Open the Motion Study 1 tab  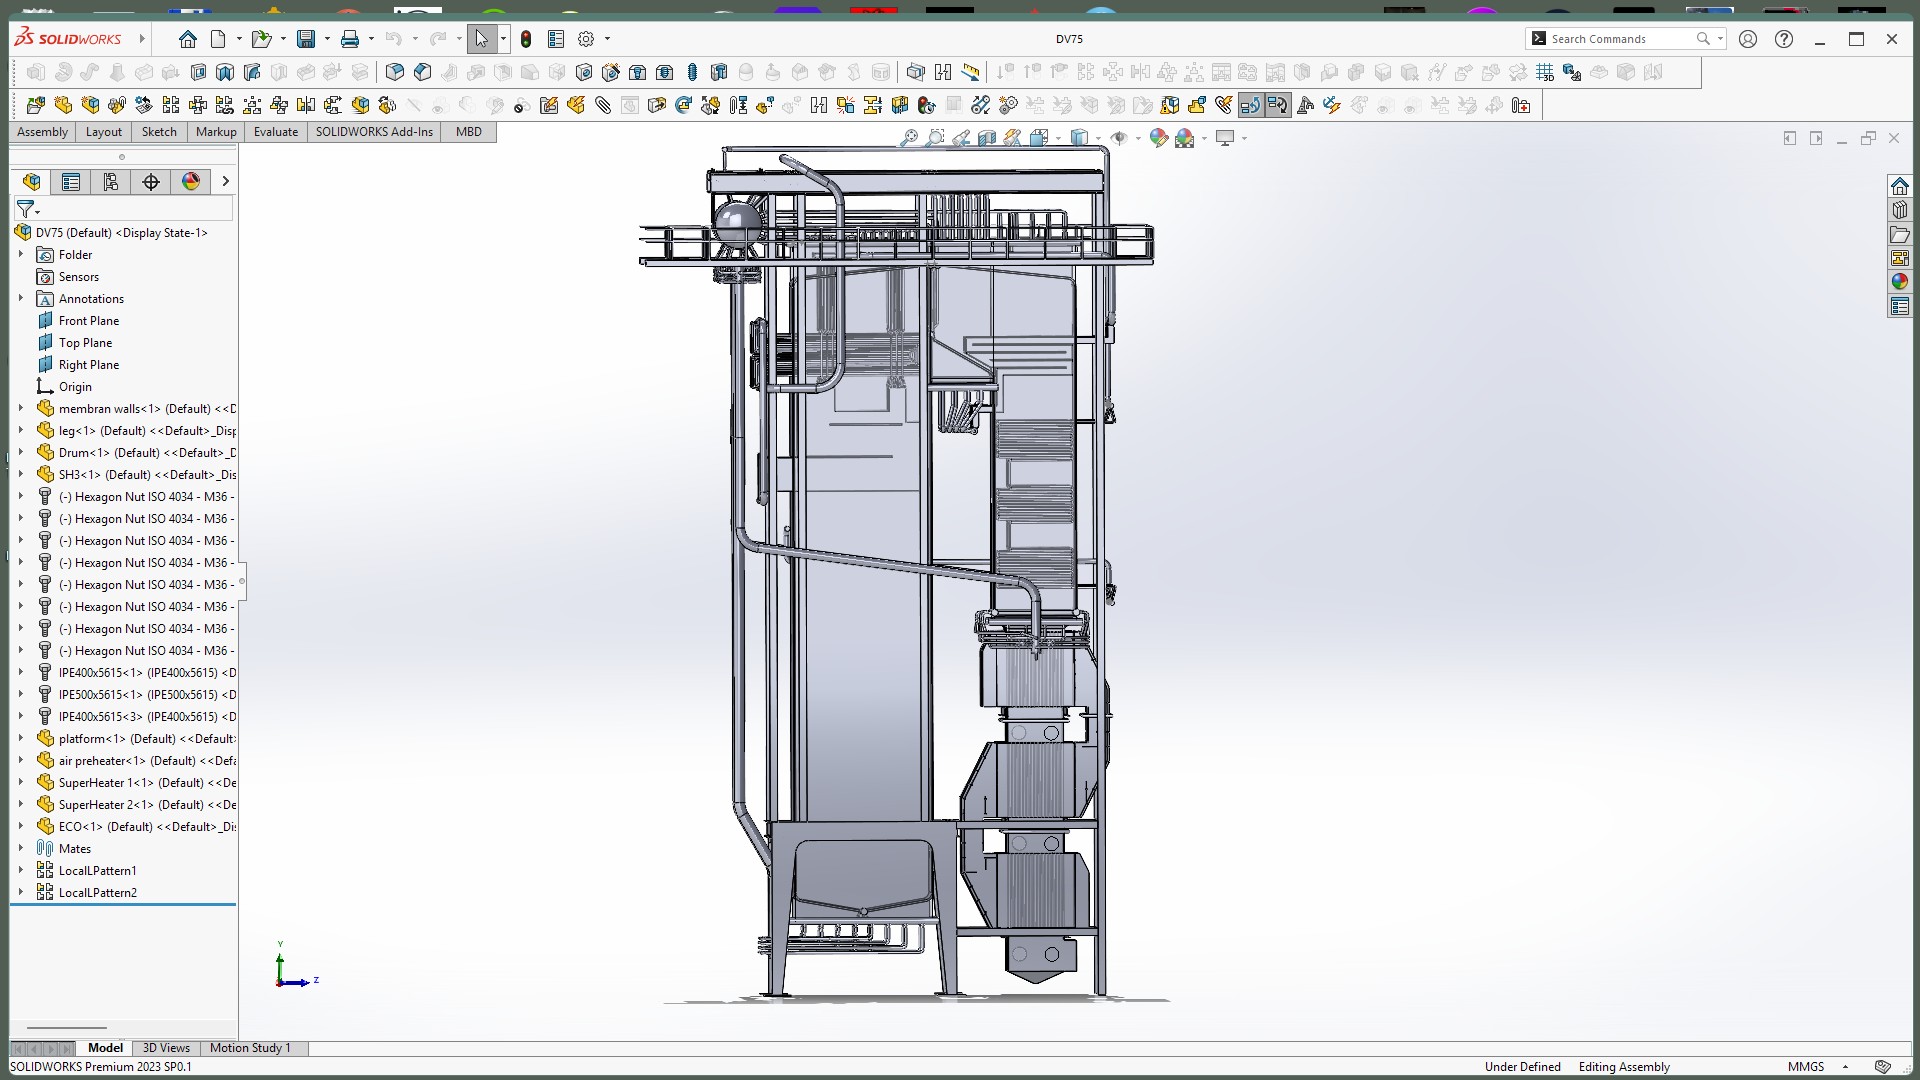(250, 1048)
